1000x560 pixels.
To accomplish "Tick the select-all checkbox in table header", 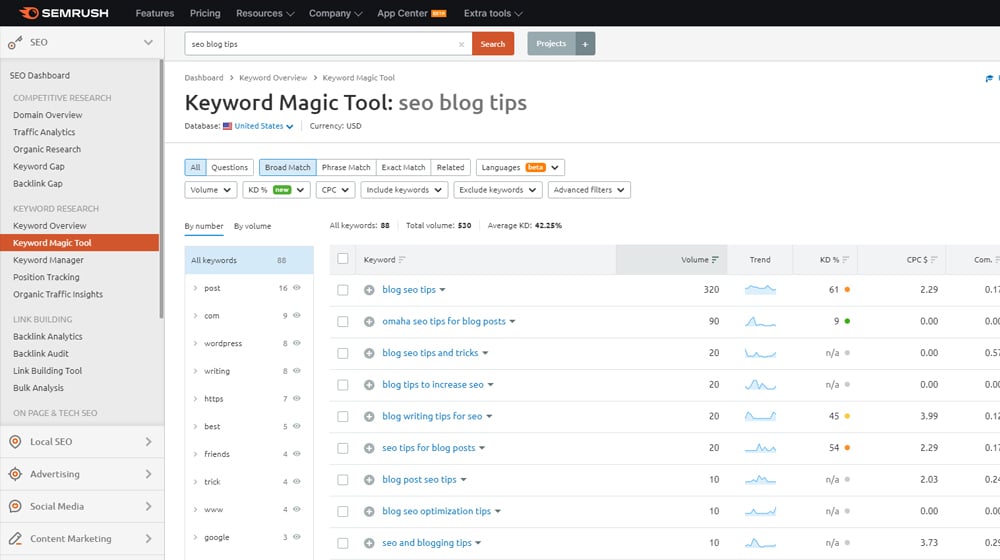I will click(x=342, y=258).
